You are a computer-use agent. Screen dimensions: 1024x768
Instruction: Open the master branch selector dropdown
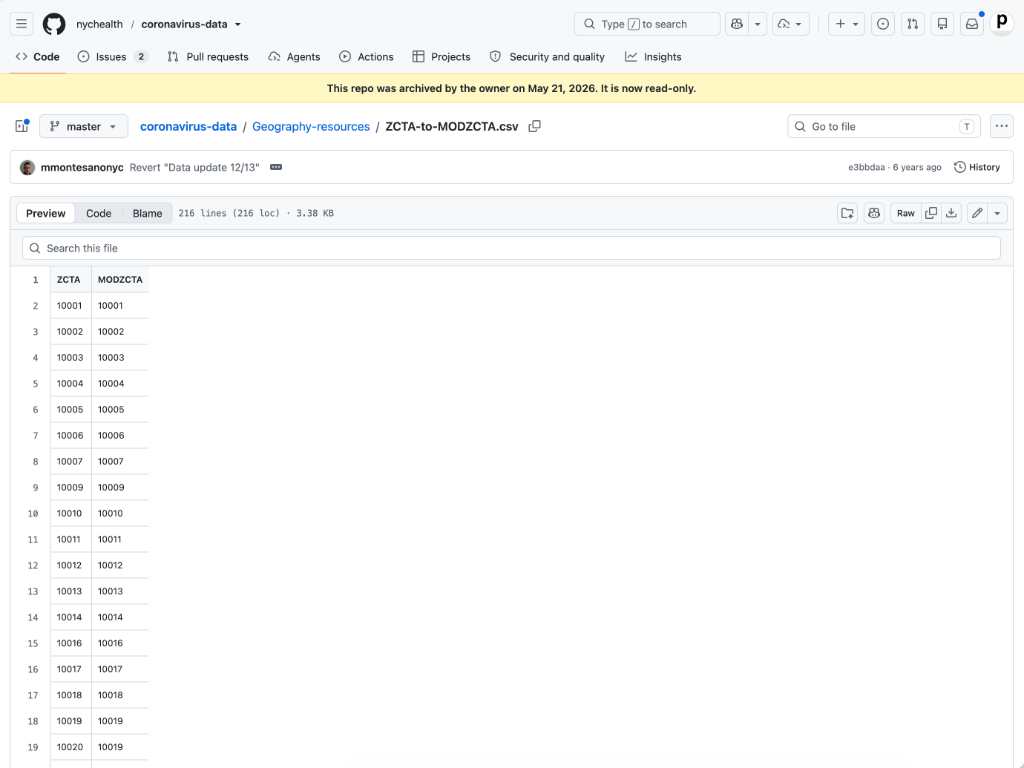coord(84,126)
